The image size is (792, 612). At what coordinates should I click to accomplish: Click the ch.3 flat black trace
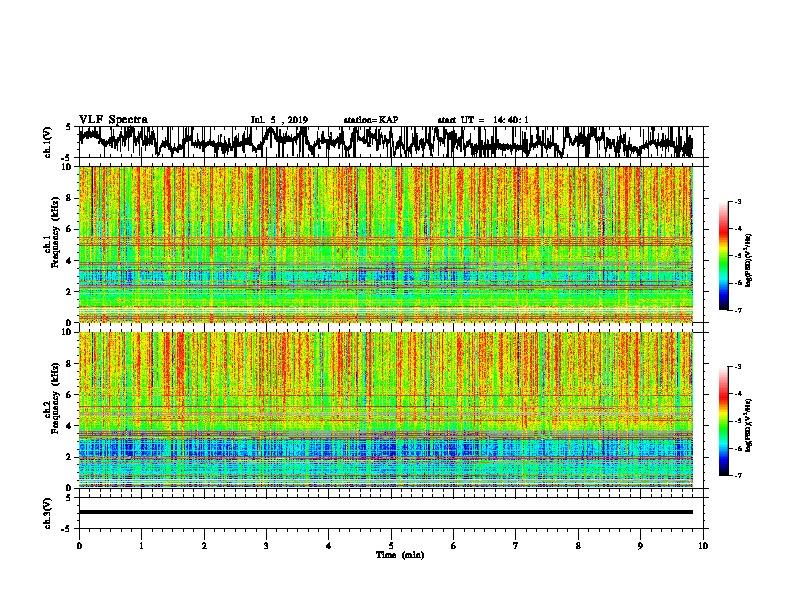coord(386,512)
